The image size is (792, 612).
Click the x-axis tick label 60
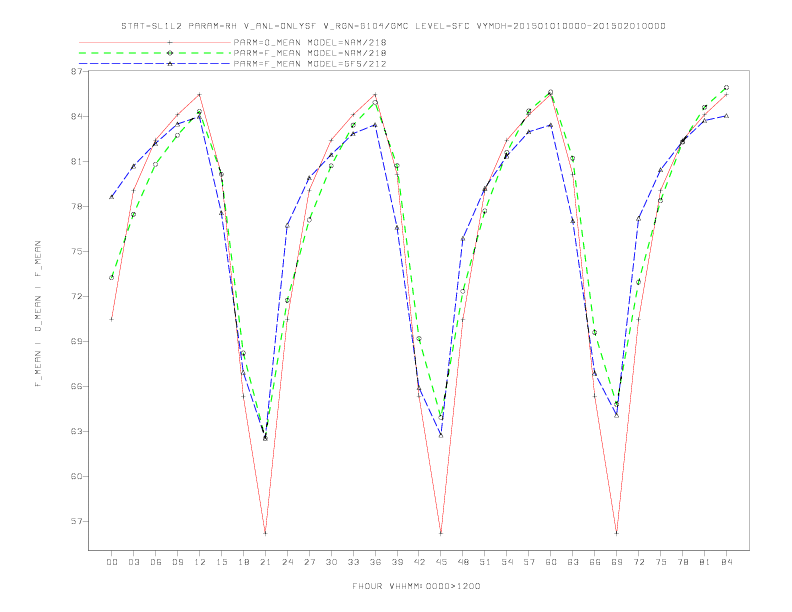coord(551,562)
